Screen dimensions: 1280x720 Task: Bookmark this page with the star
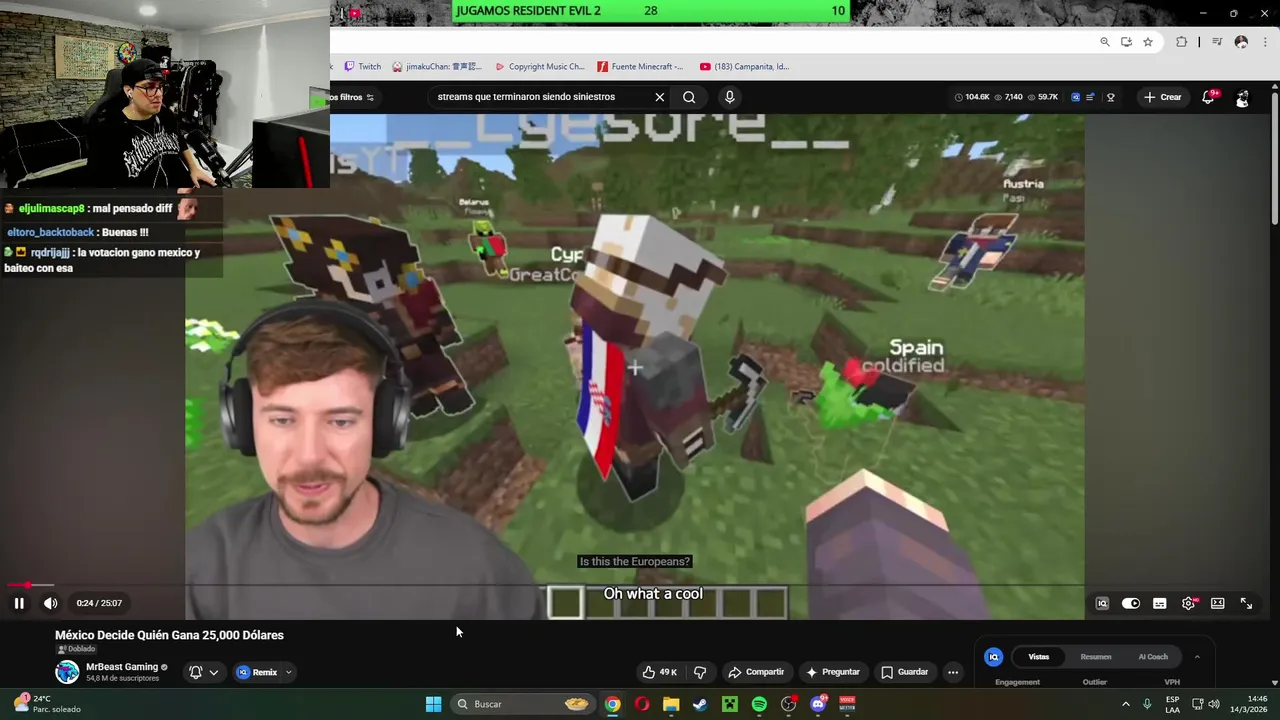point(1148,42)
